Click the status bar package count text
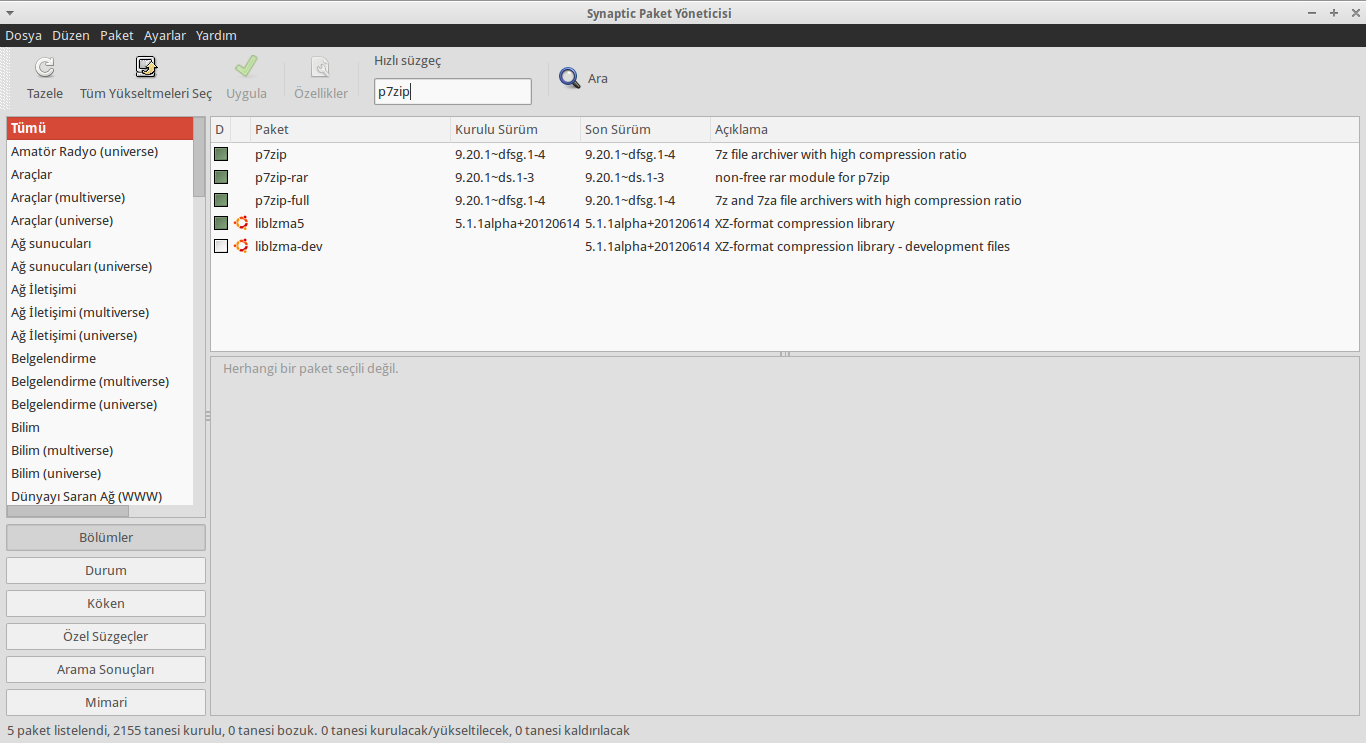Screen dimensions: 1366x743 click(x=318, y=731)
